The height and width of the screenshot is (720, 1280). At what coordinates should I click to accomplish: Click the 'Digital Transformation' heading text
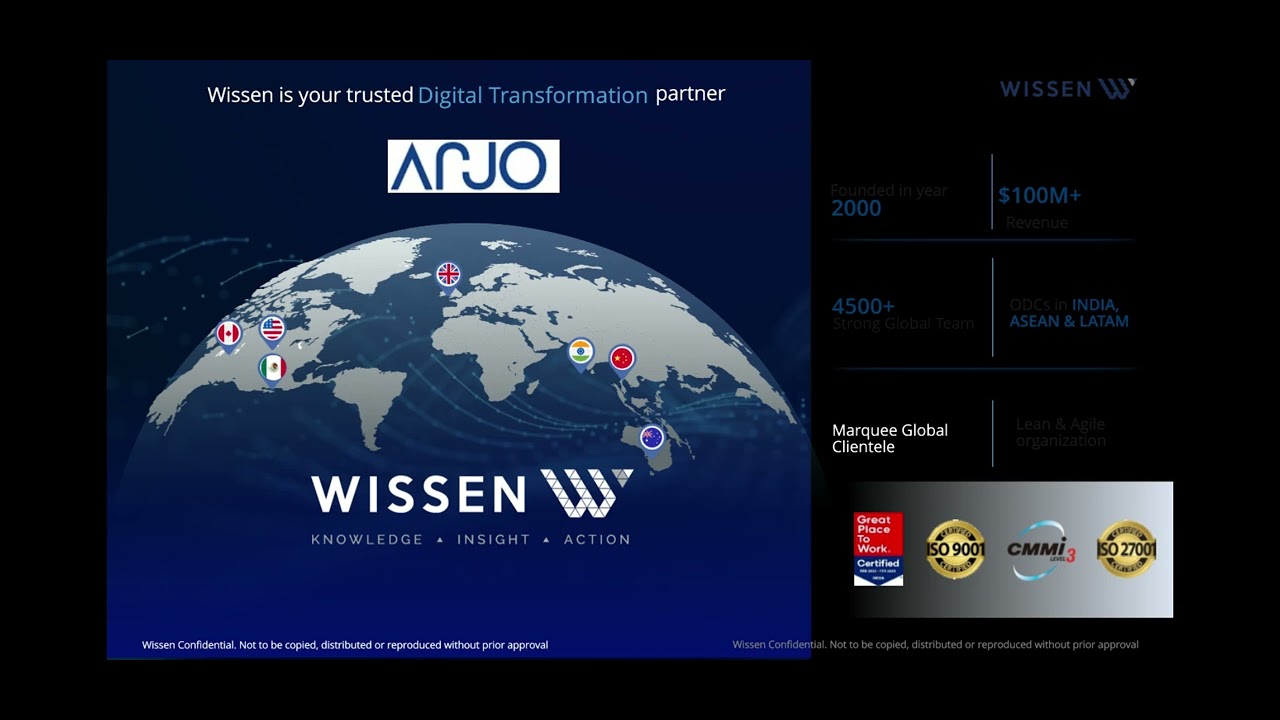click(533, 95)
